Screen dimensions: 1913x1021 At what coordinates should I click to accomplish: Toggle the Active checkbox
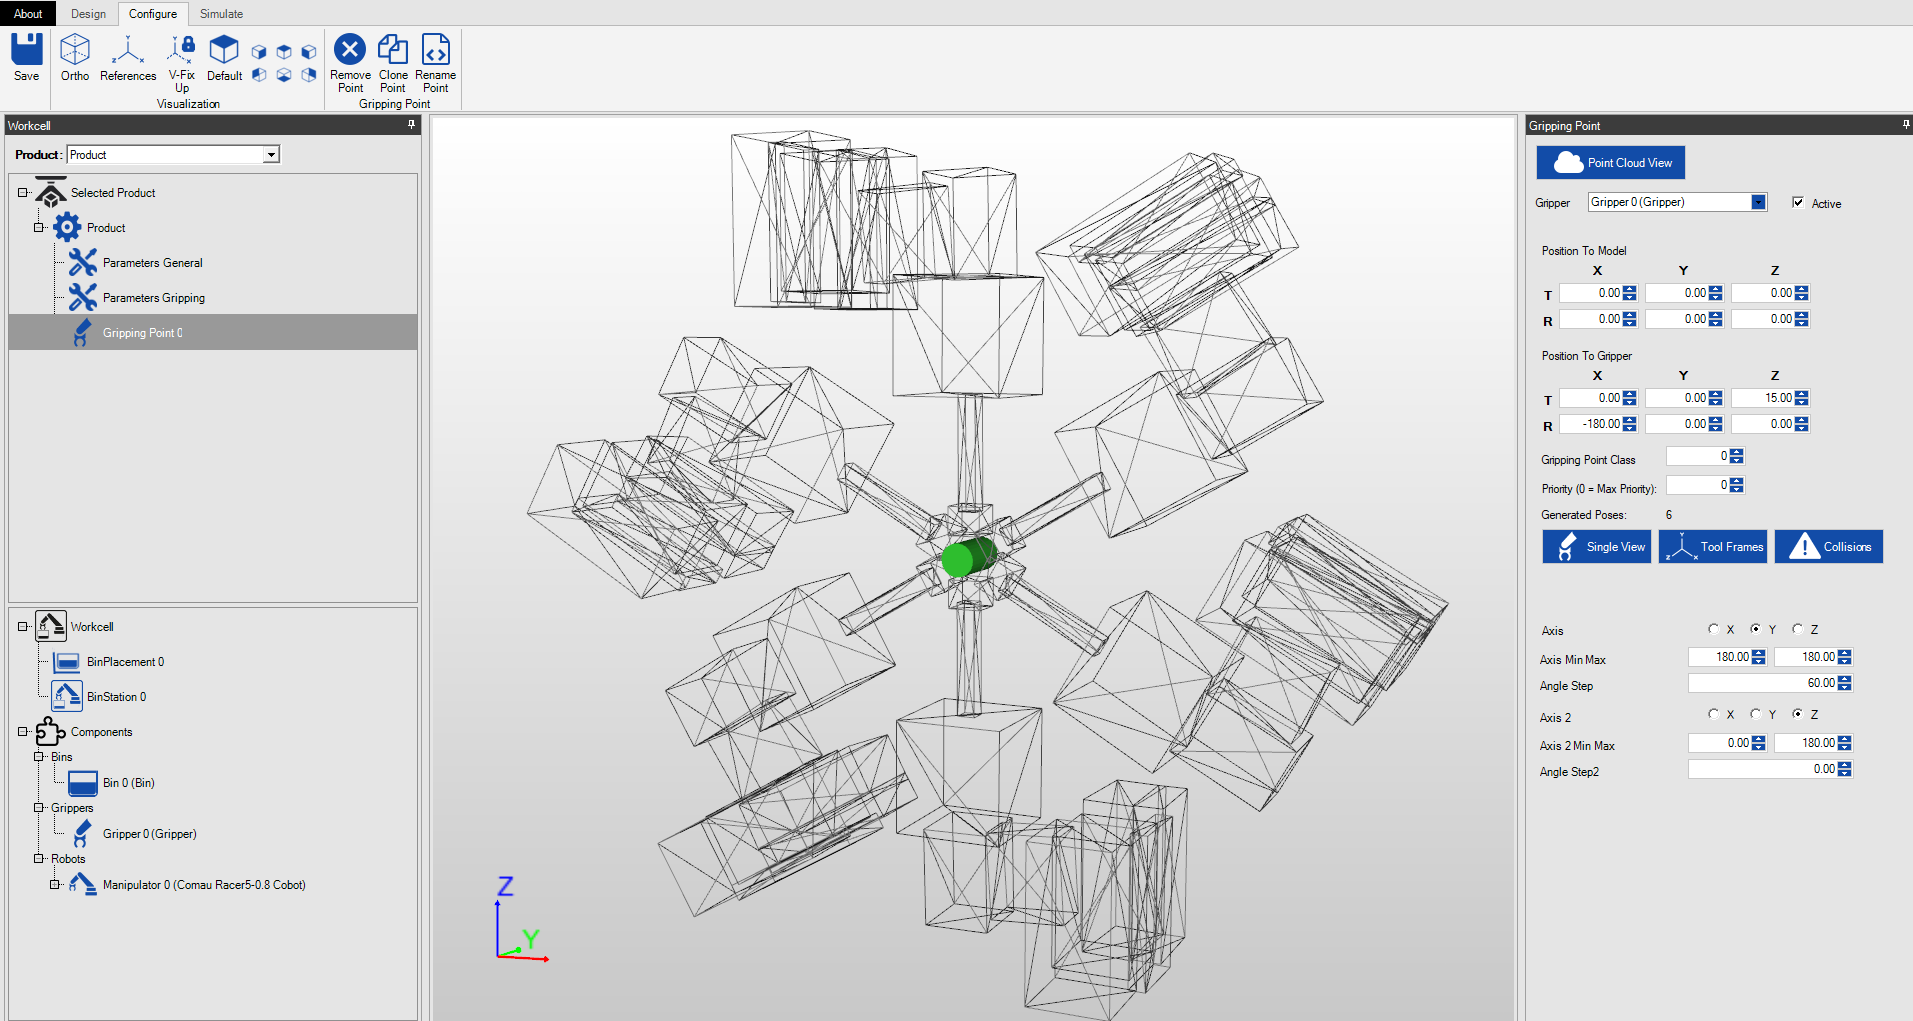1798,202
